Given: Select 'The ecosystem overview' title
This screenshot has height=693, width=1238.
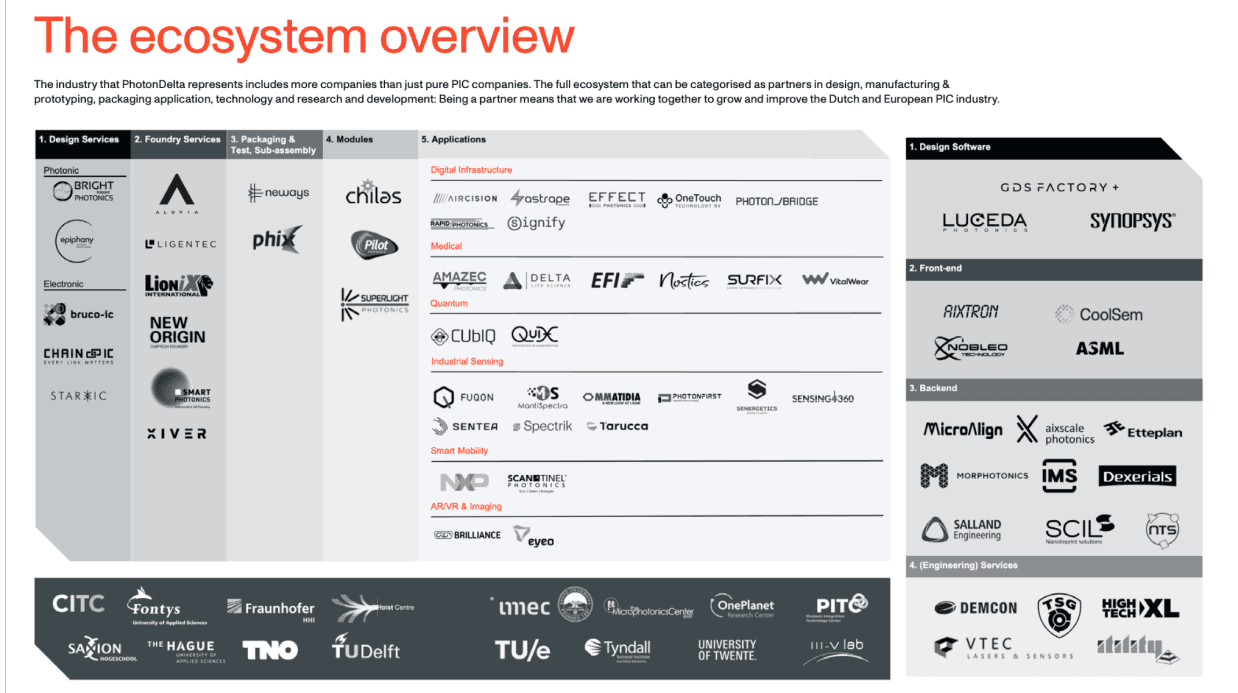Looking at the screenshot, I should [x=304, y=36].
